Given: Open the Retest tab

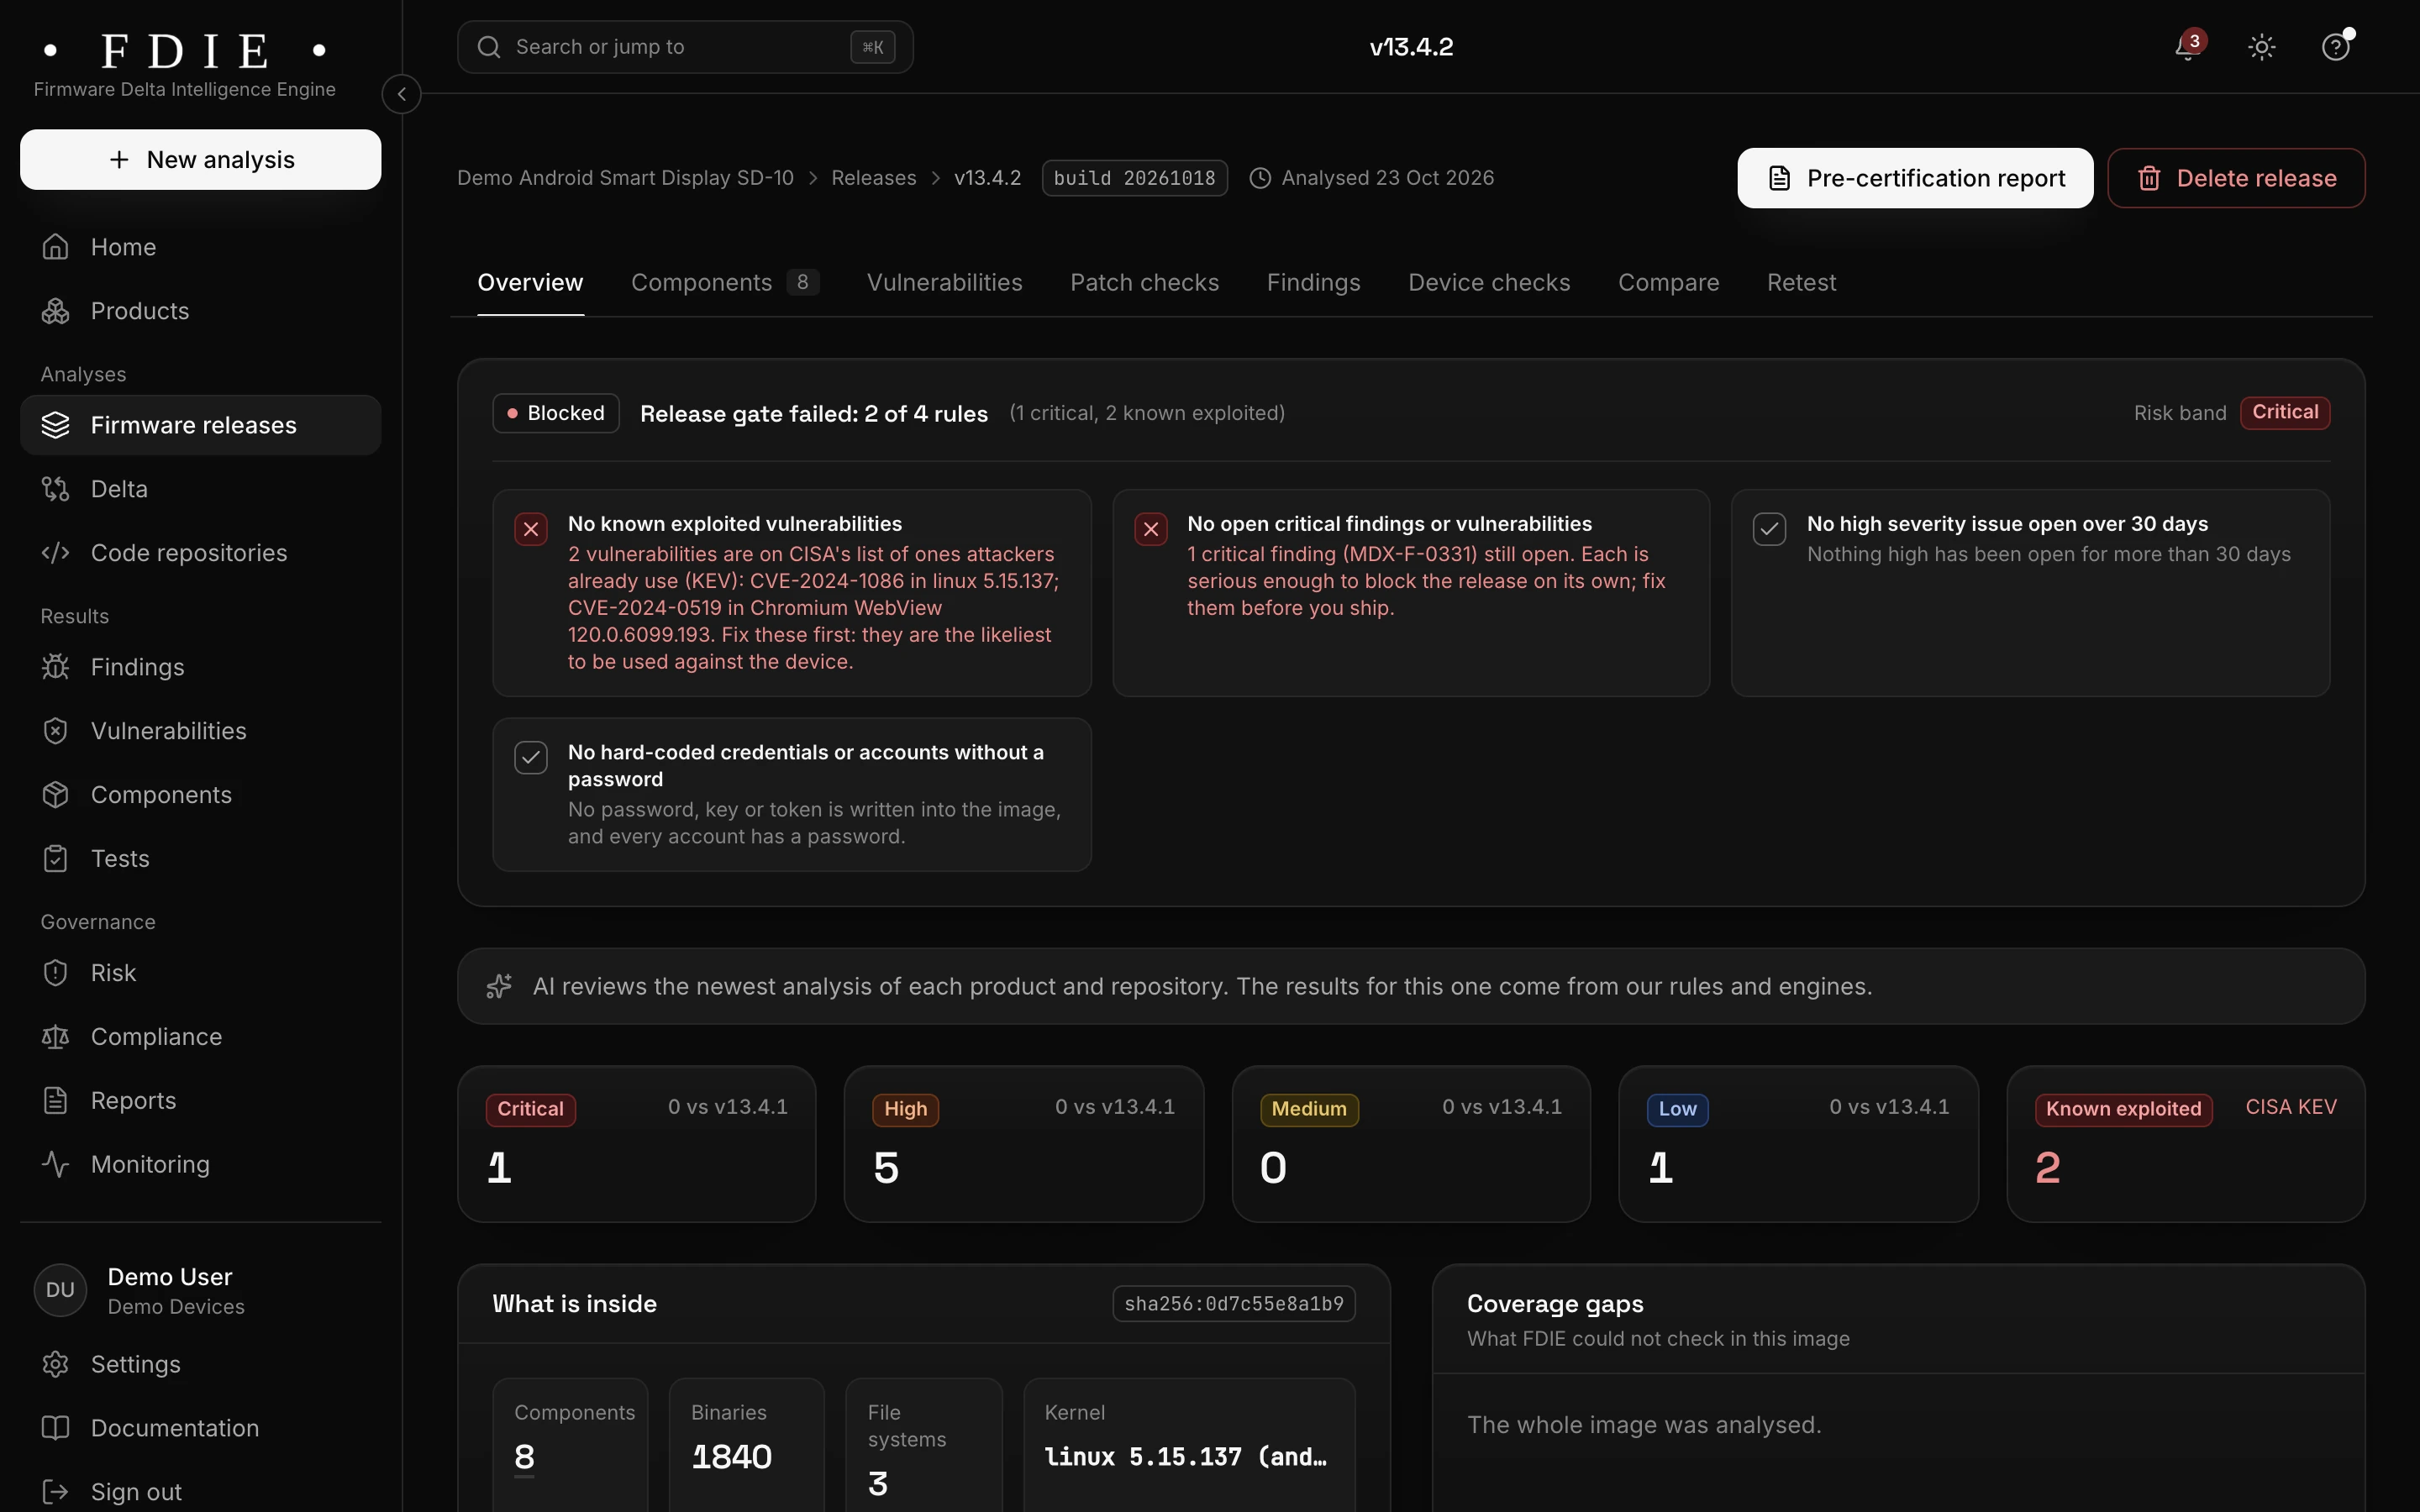Looking at the screenshot, I should click(1801, 283).
